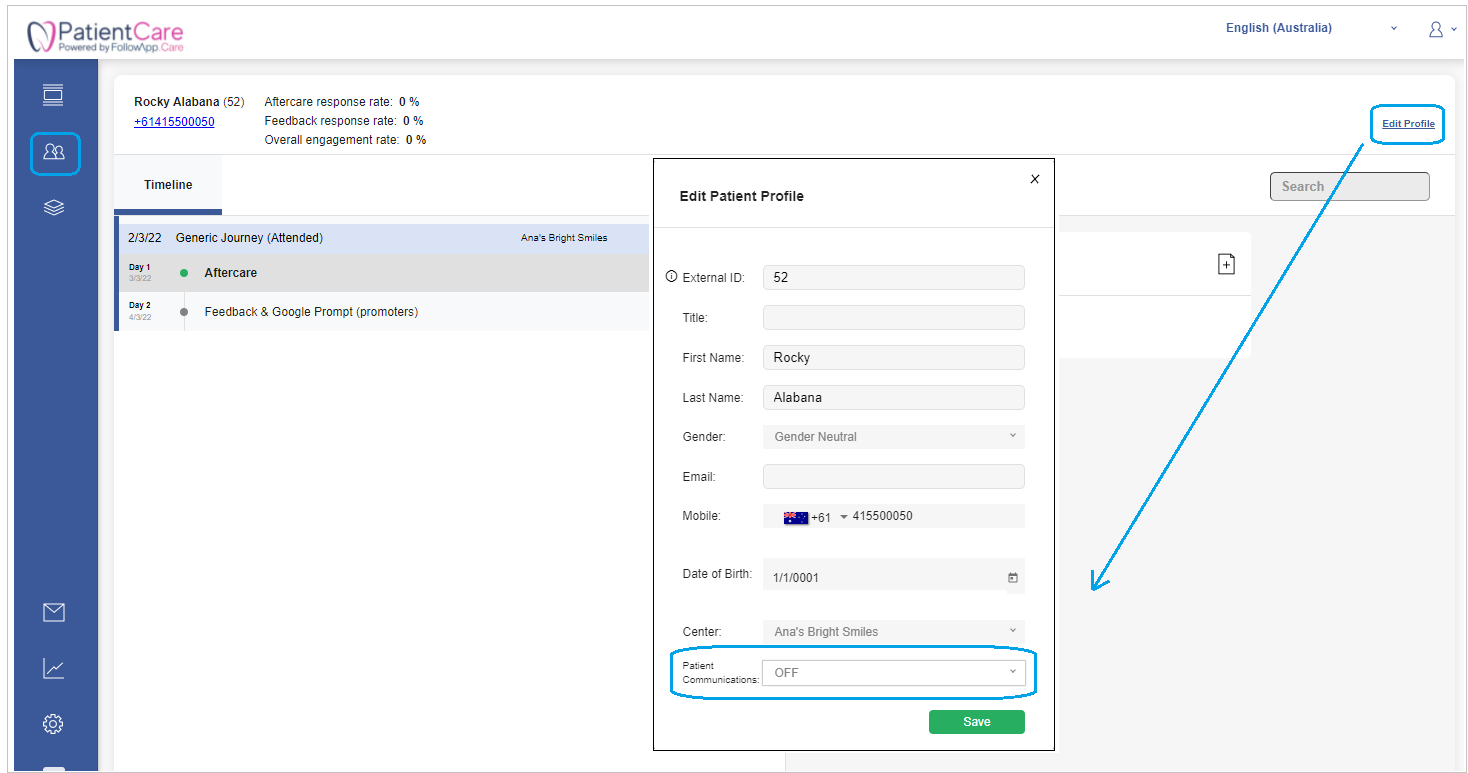This screenshot has height=773, width=1468.
Task: Open the Patients icon in sidebar
Action: pyautogui.click(x=54, y=152)
